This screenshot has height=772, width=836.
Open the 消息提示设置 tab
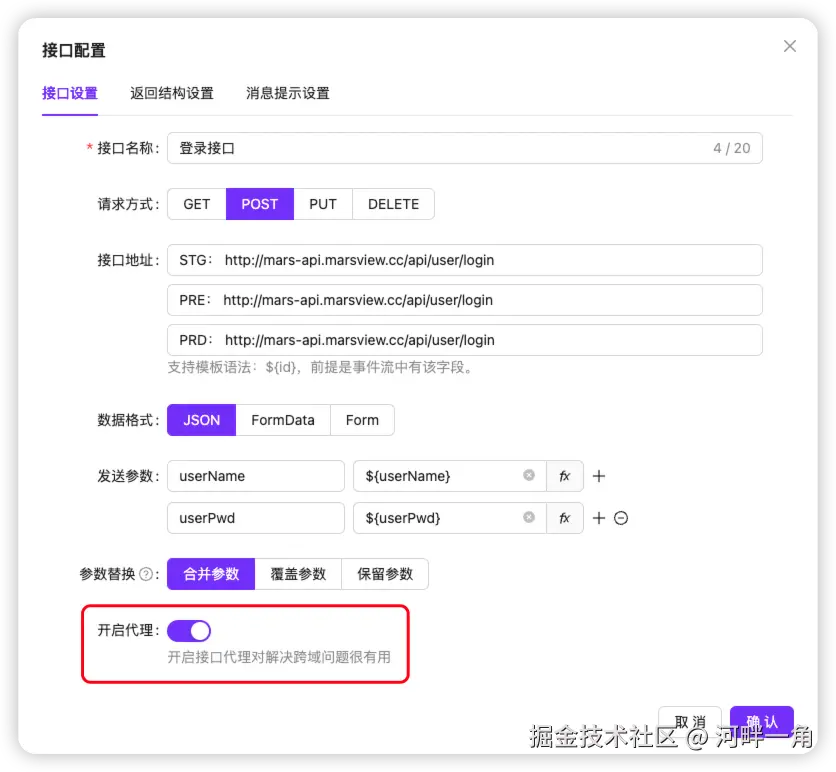[x=287, y=93]
